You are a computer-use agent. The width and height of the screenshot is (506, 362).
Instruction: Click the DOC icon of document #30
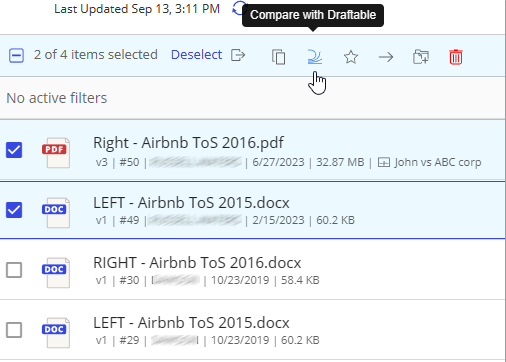click(x=56, y=273)
